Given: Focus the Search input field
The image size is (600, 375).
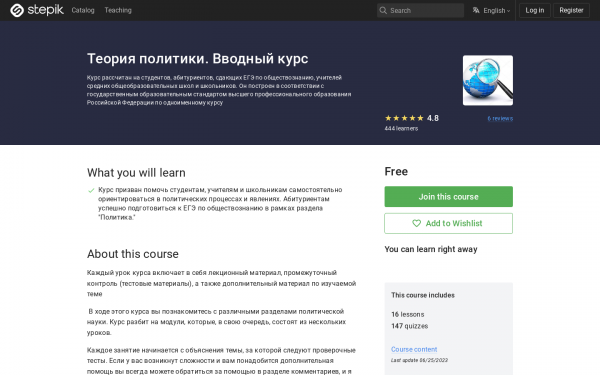Looking at the screenshot, I should tap(420, 10).
